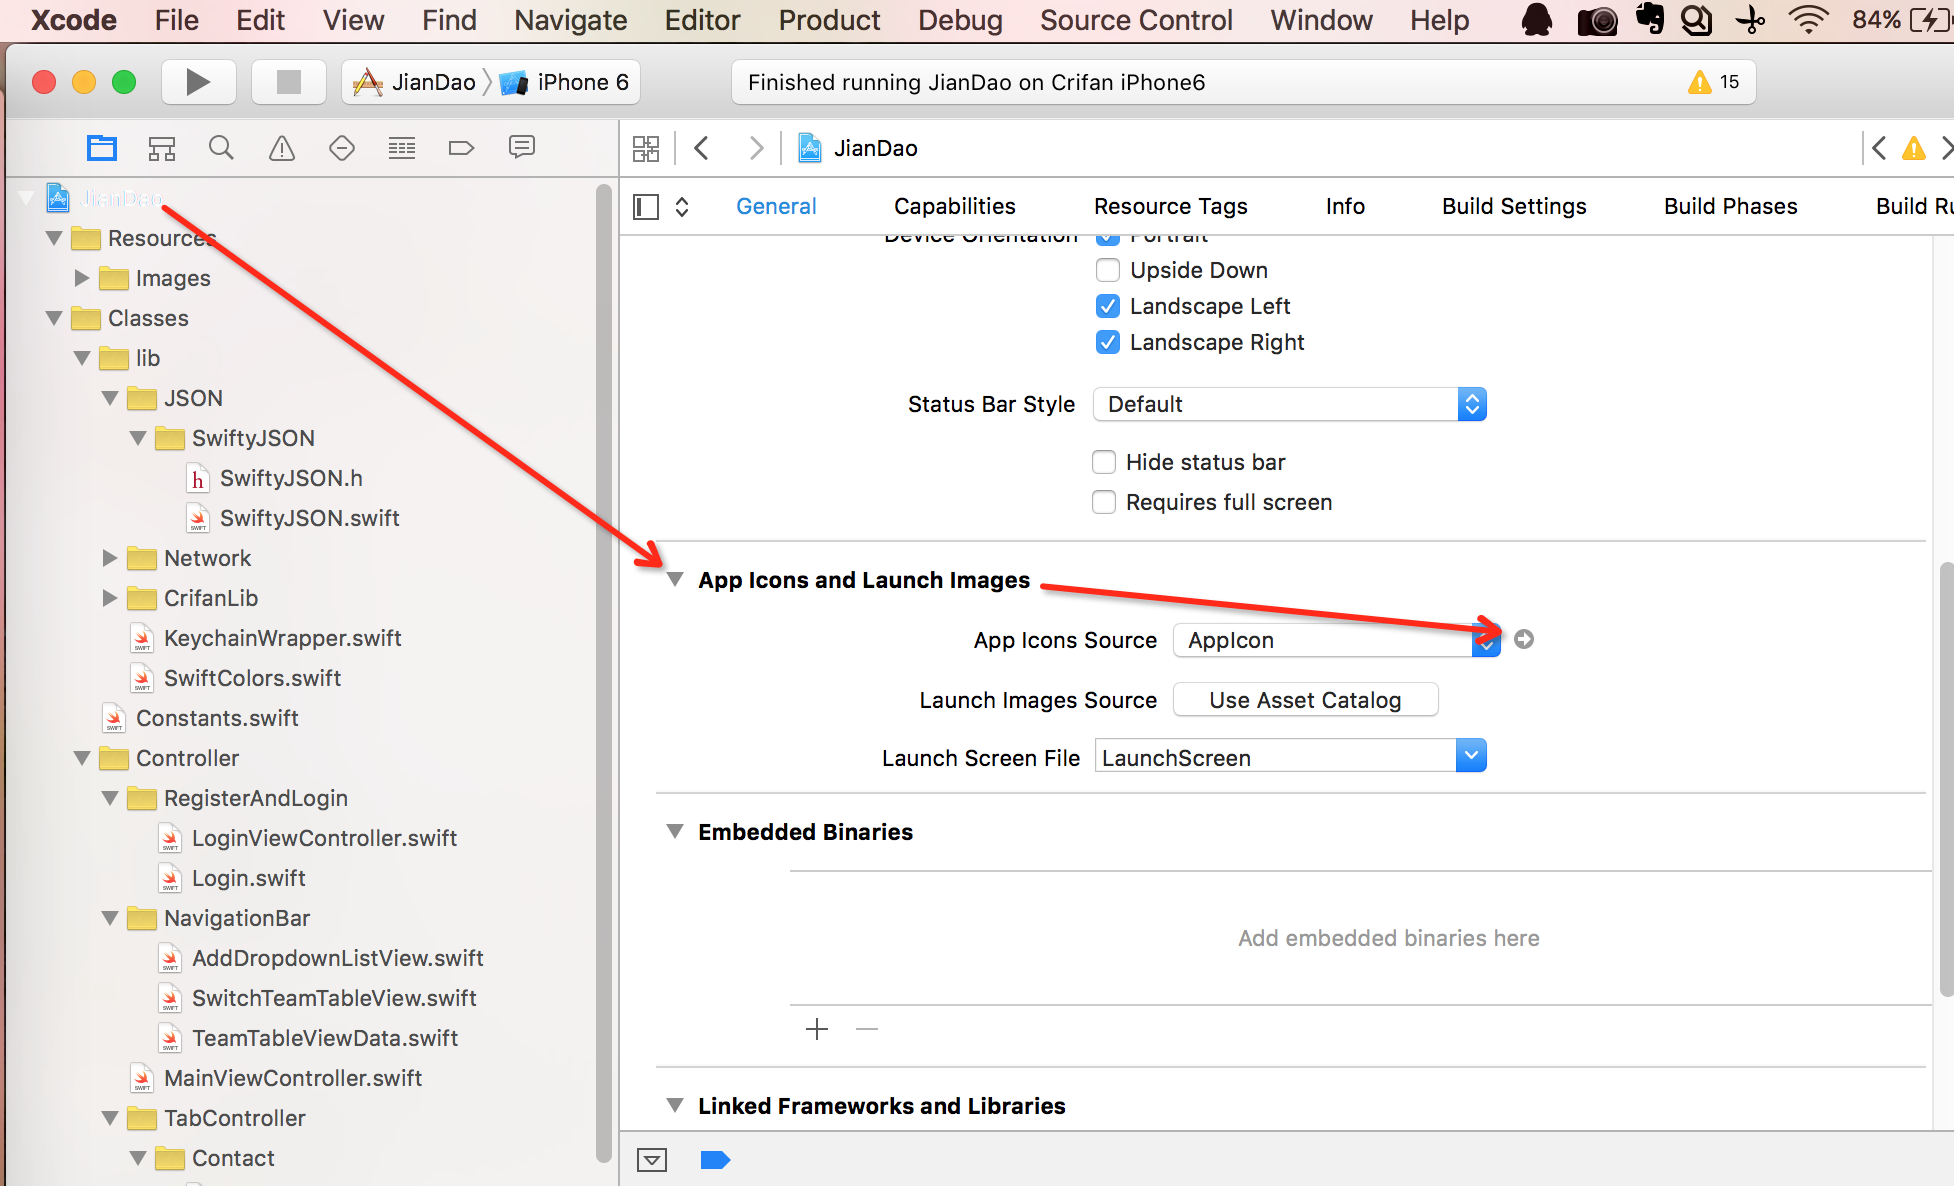Click the Use Asset Catalog button
This screenshot has width=1954, height=1186.
tap(1305, 700)
